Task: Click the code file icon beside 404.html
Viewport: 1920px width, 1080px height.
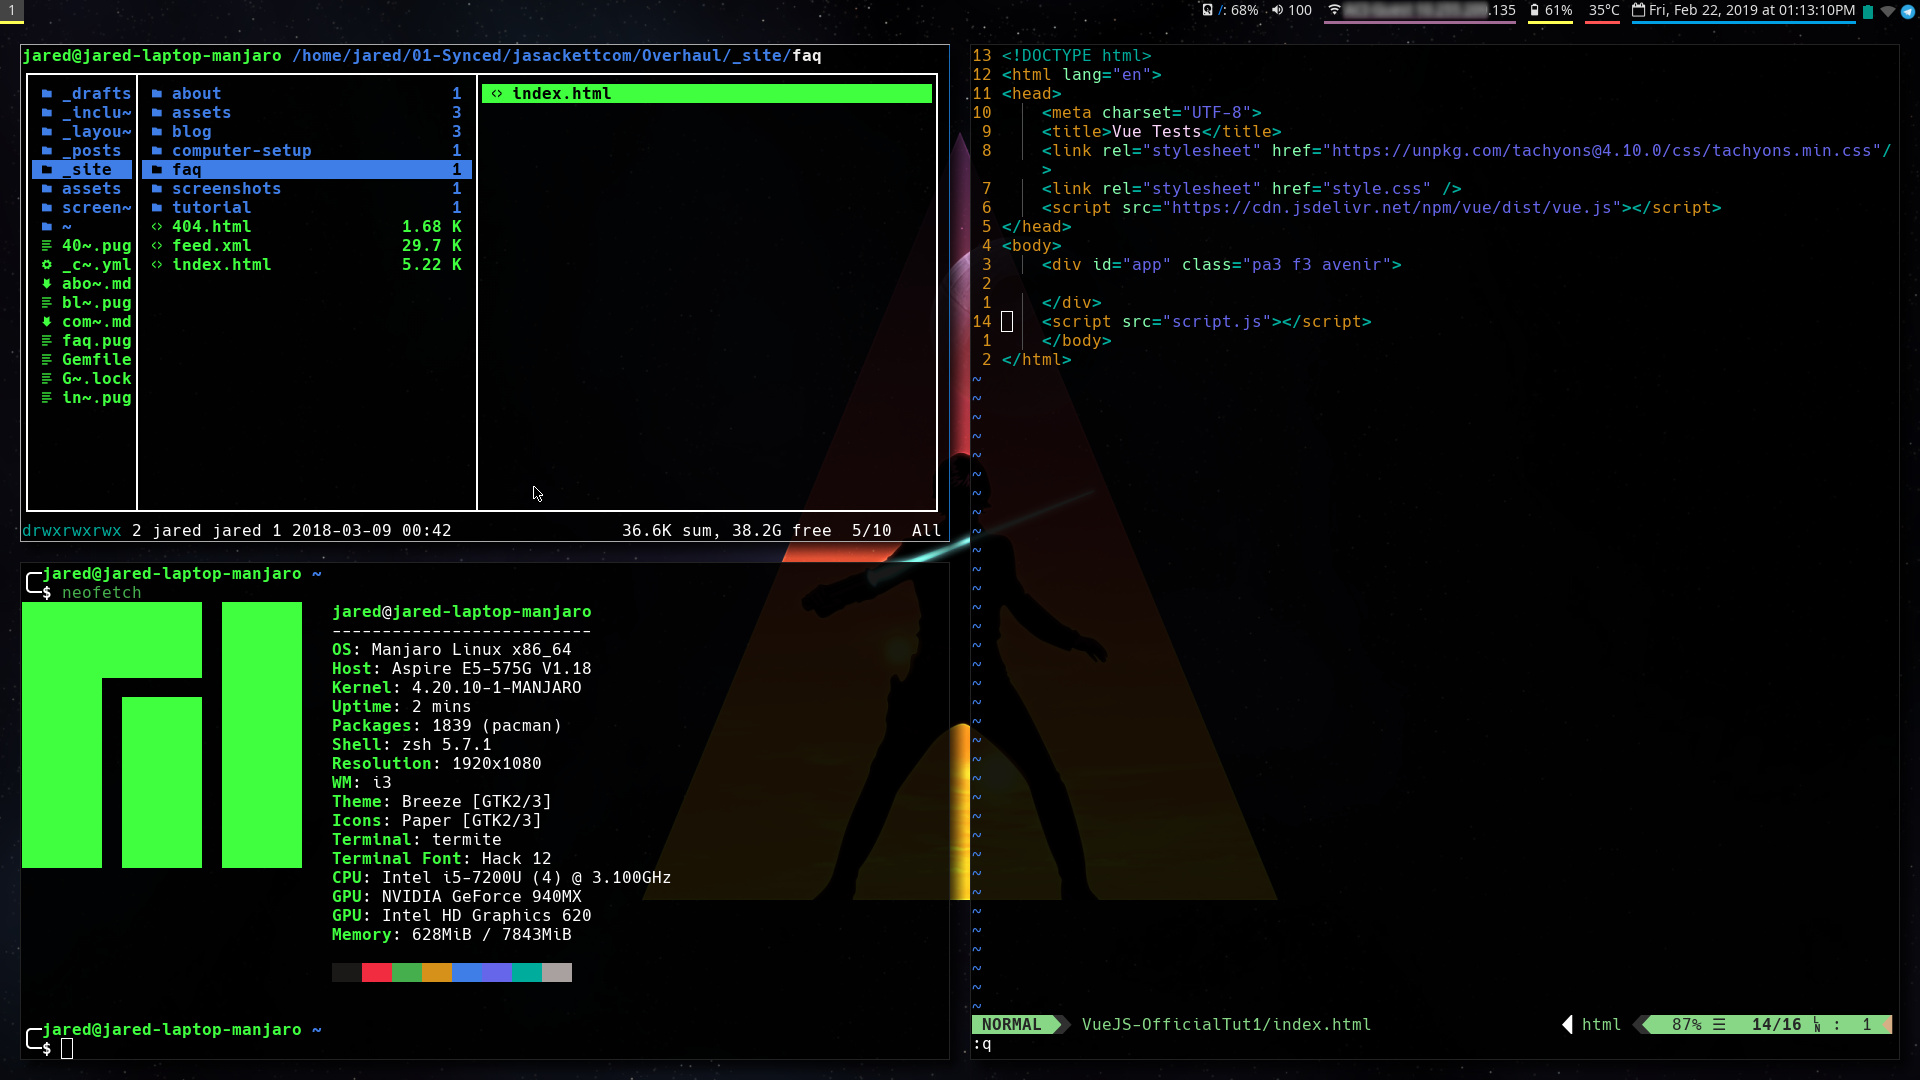Action: coord(157,227)
